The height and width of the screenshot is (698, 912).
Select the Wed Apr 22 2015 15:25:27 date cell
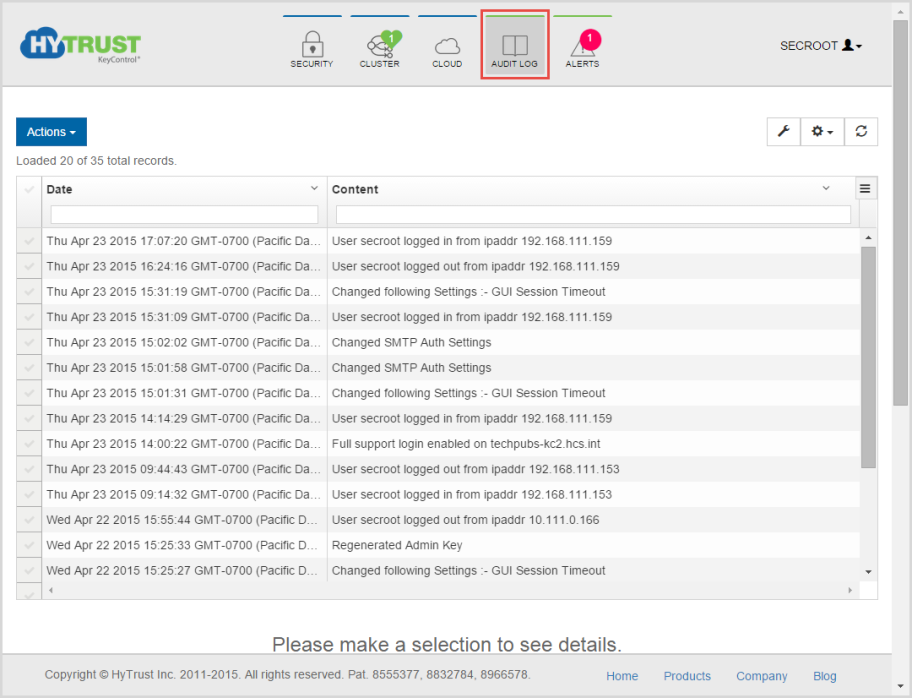click(x=184, y=571)
